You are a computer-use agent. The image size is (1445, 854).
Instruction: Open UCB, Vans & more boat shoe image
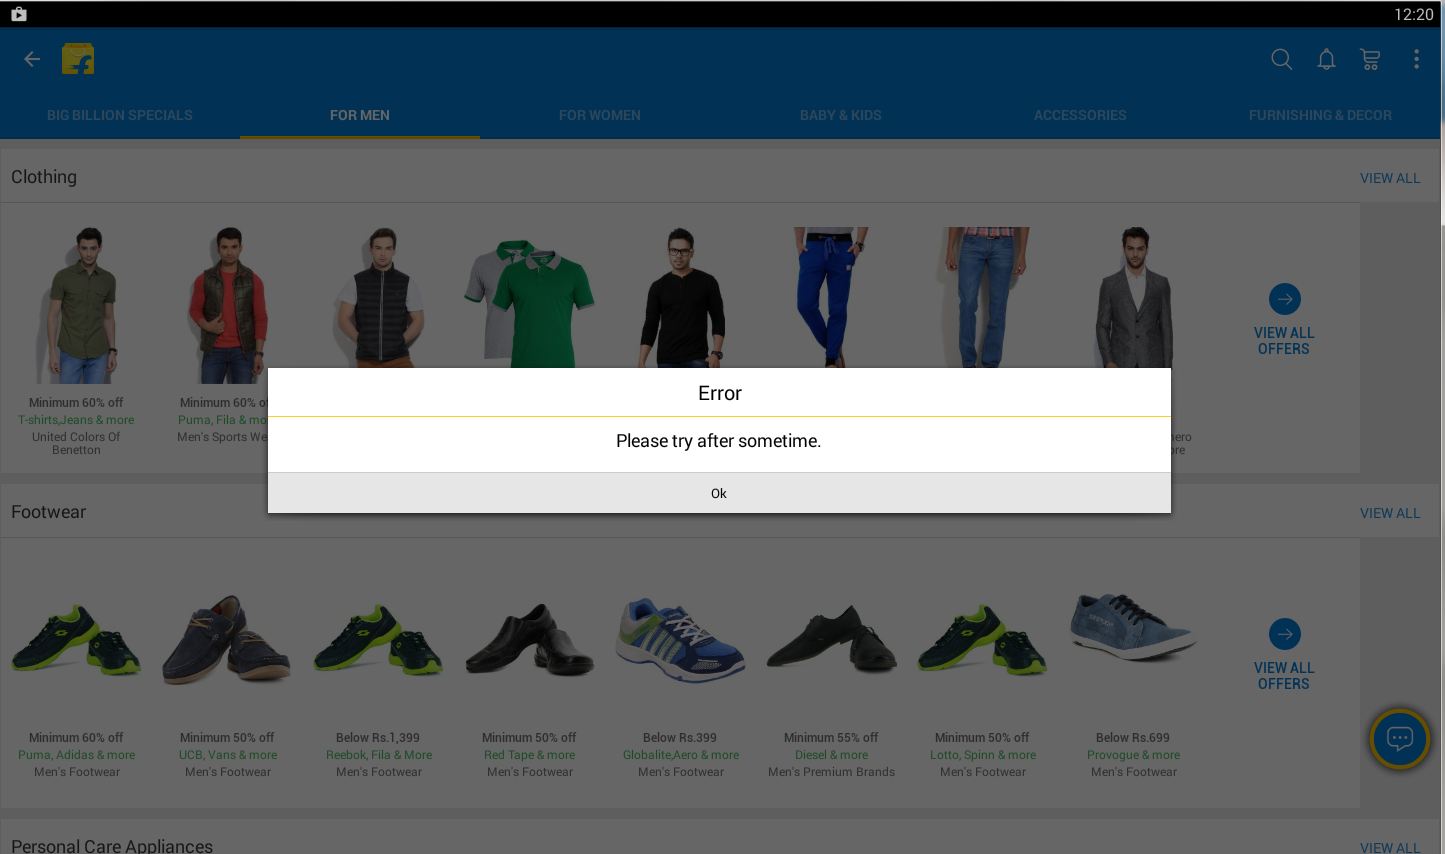coord(228,640)
